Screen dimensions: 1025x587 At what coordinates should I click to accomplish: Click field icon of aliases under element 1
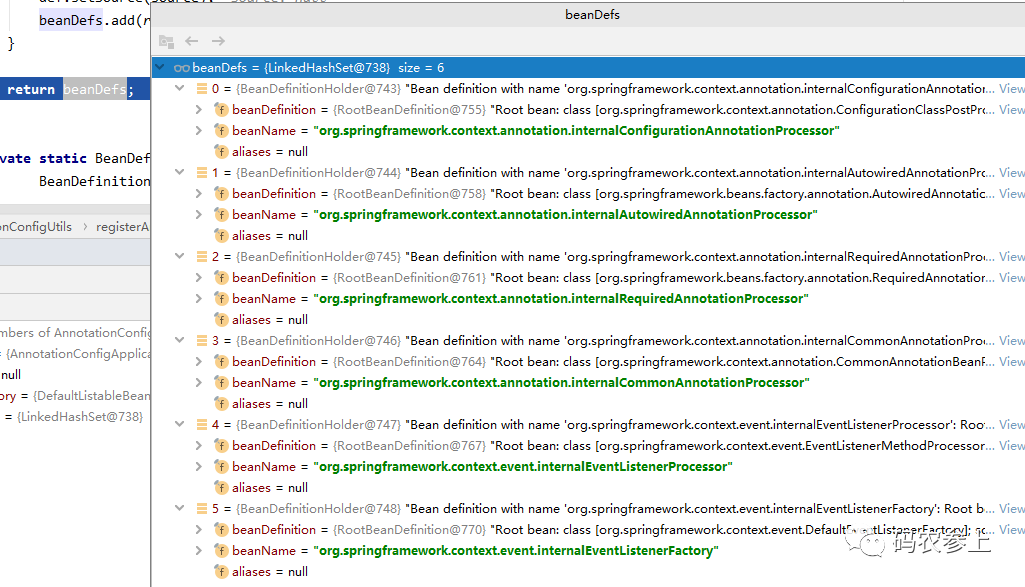(221, 235)
